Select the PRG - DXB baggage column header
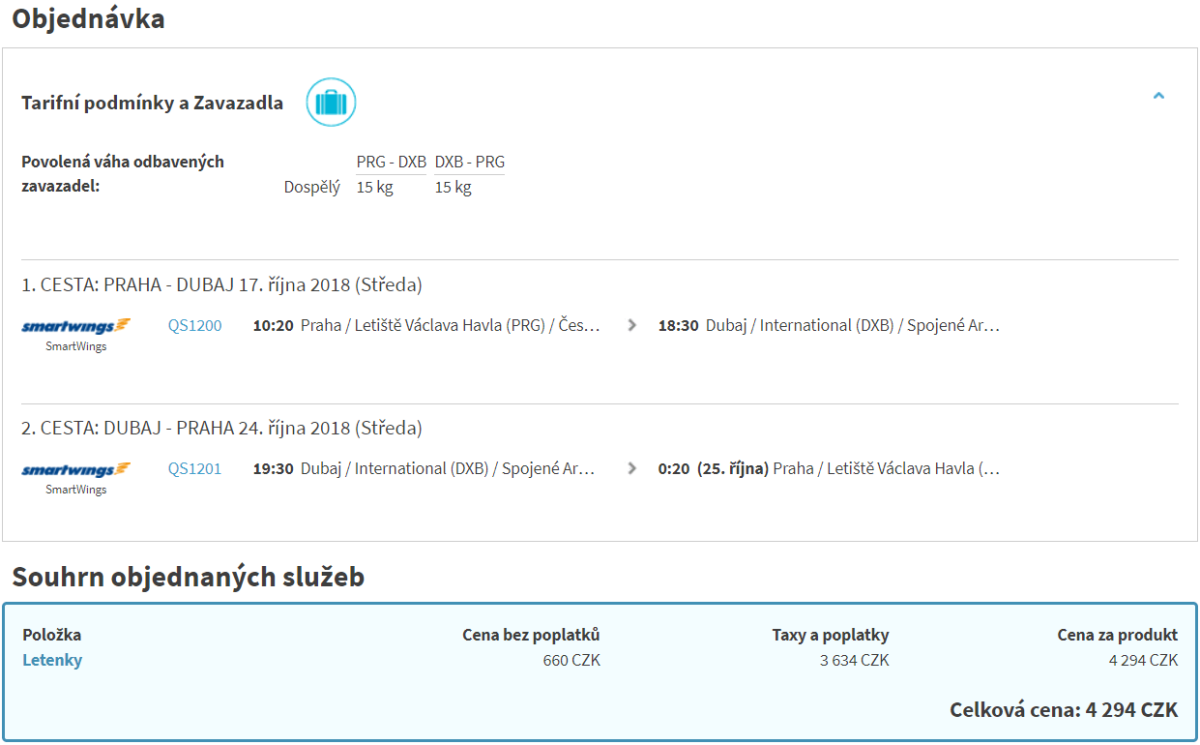Image resolution: width=1200 pixels, height=745 pixels. click(391, 162)
